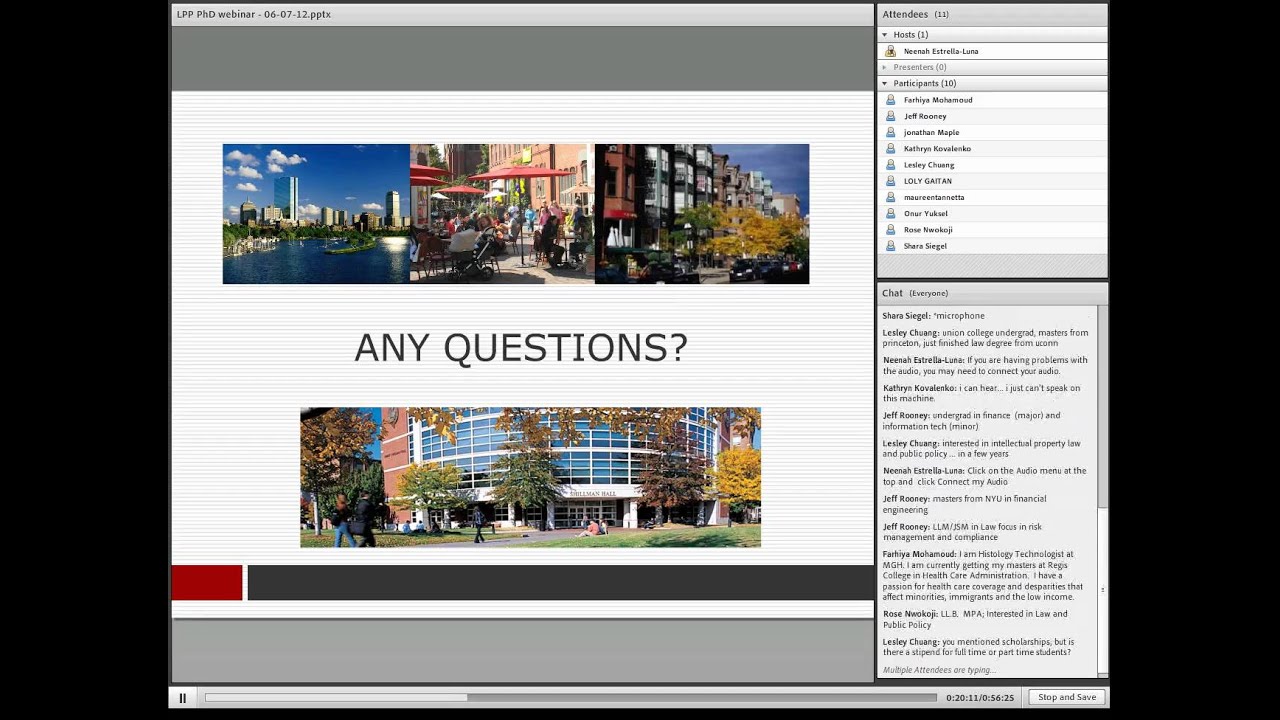Click the Shillman Hall campus photo
Viewport: 1280px width, 720px height.
tap(530, 477)
